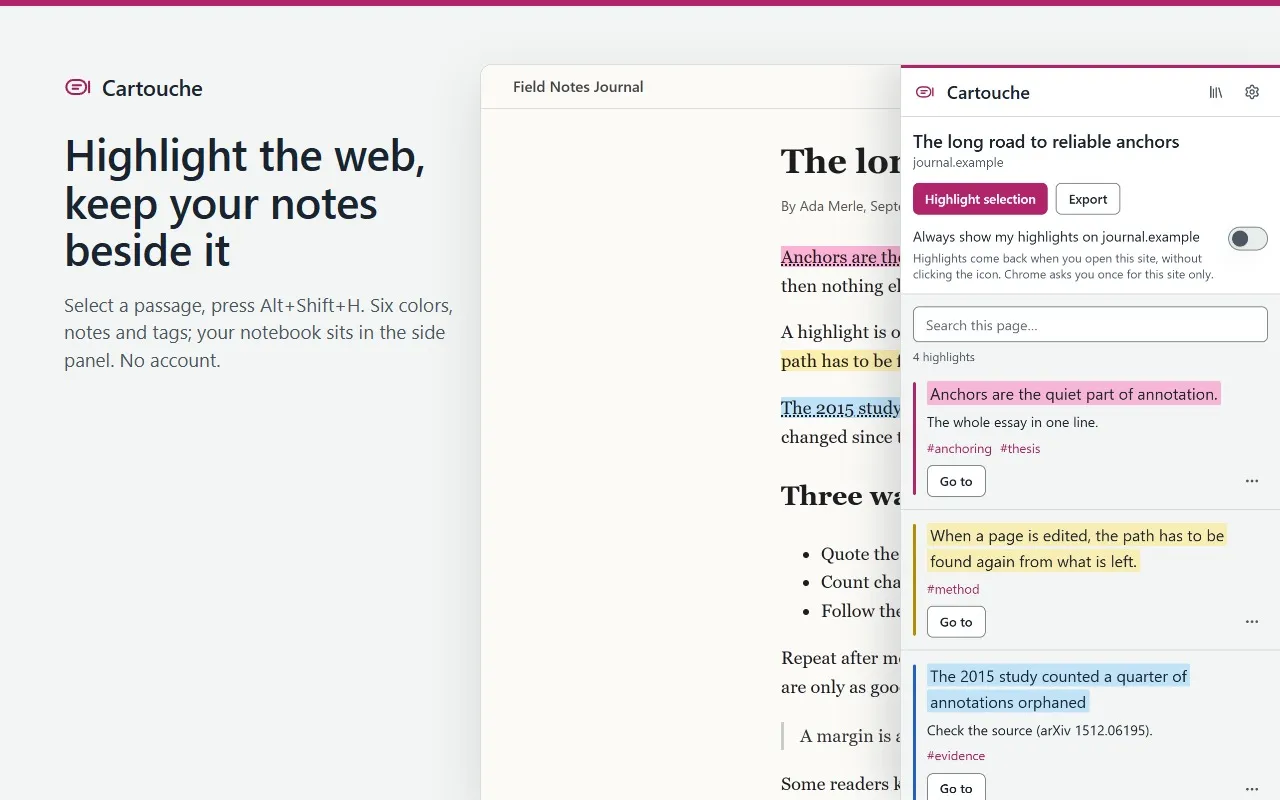
Task: Go to the 'When a page is edited' highlight
Action: [x=956, y=622]
